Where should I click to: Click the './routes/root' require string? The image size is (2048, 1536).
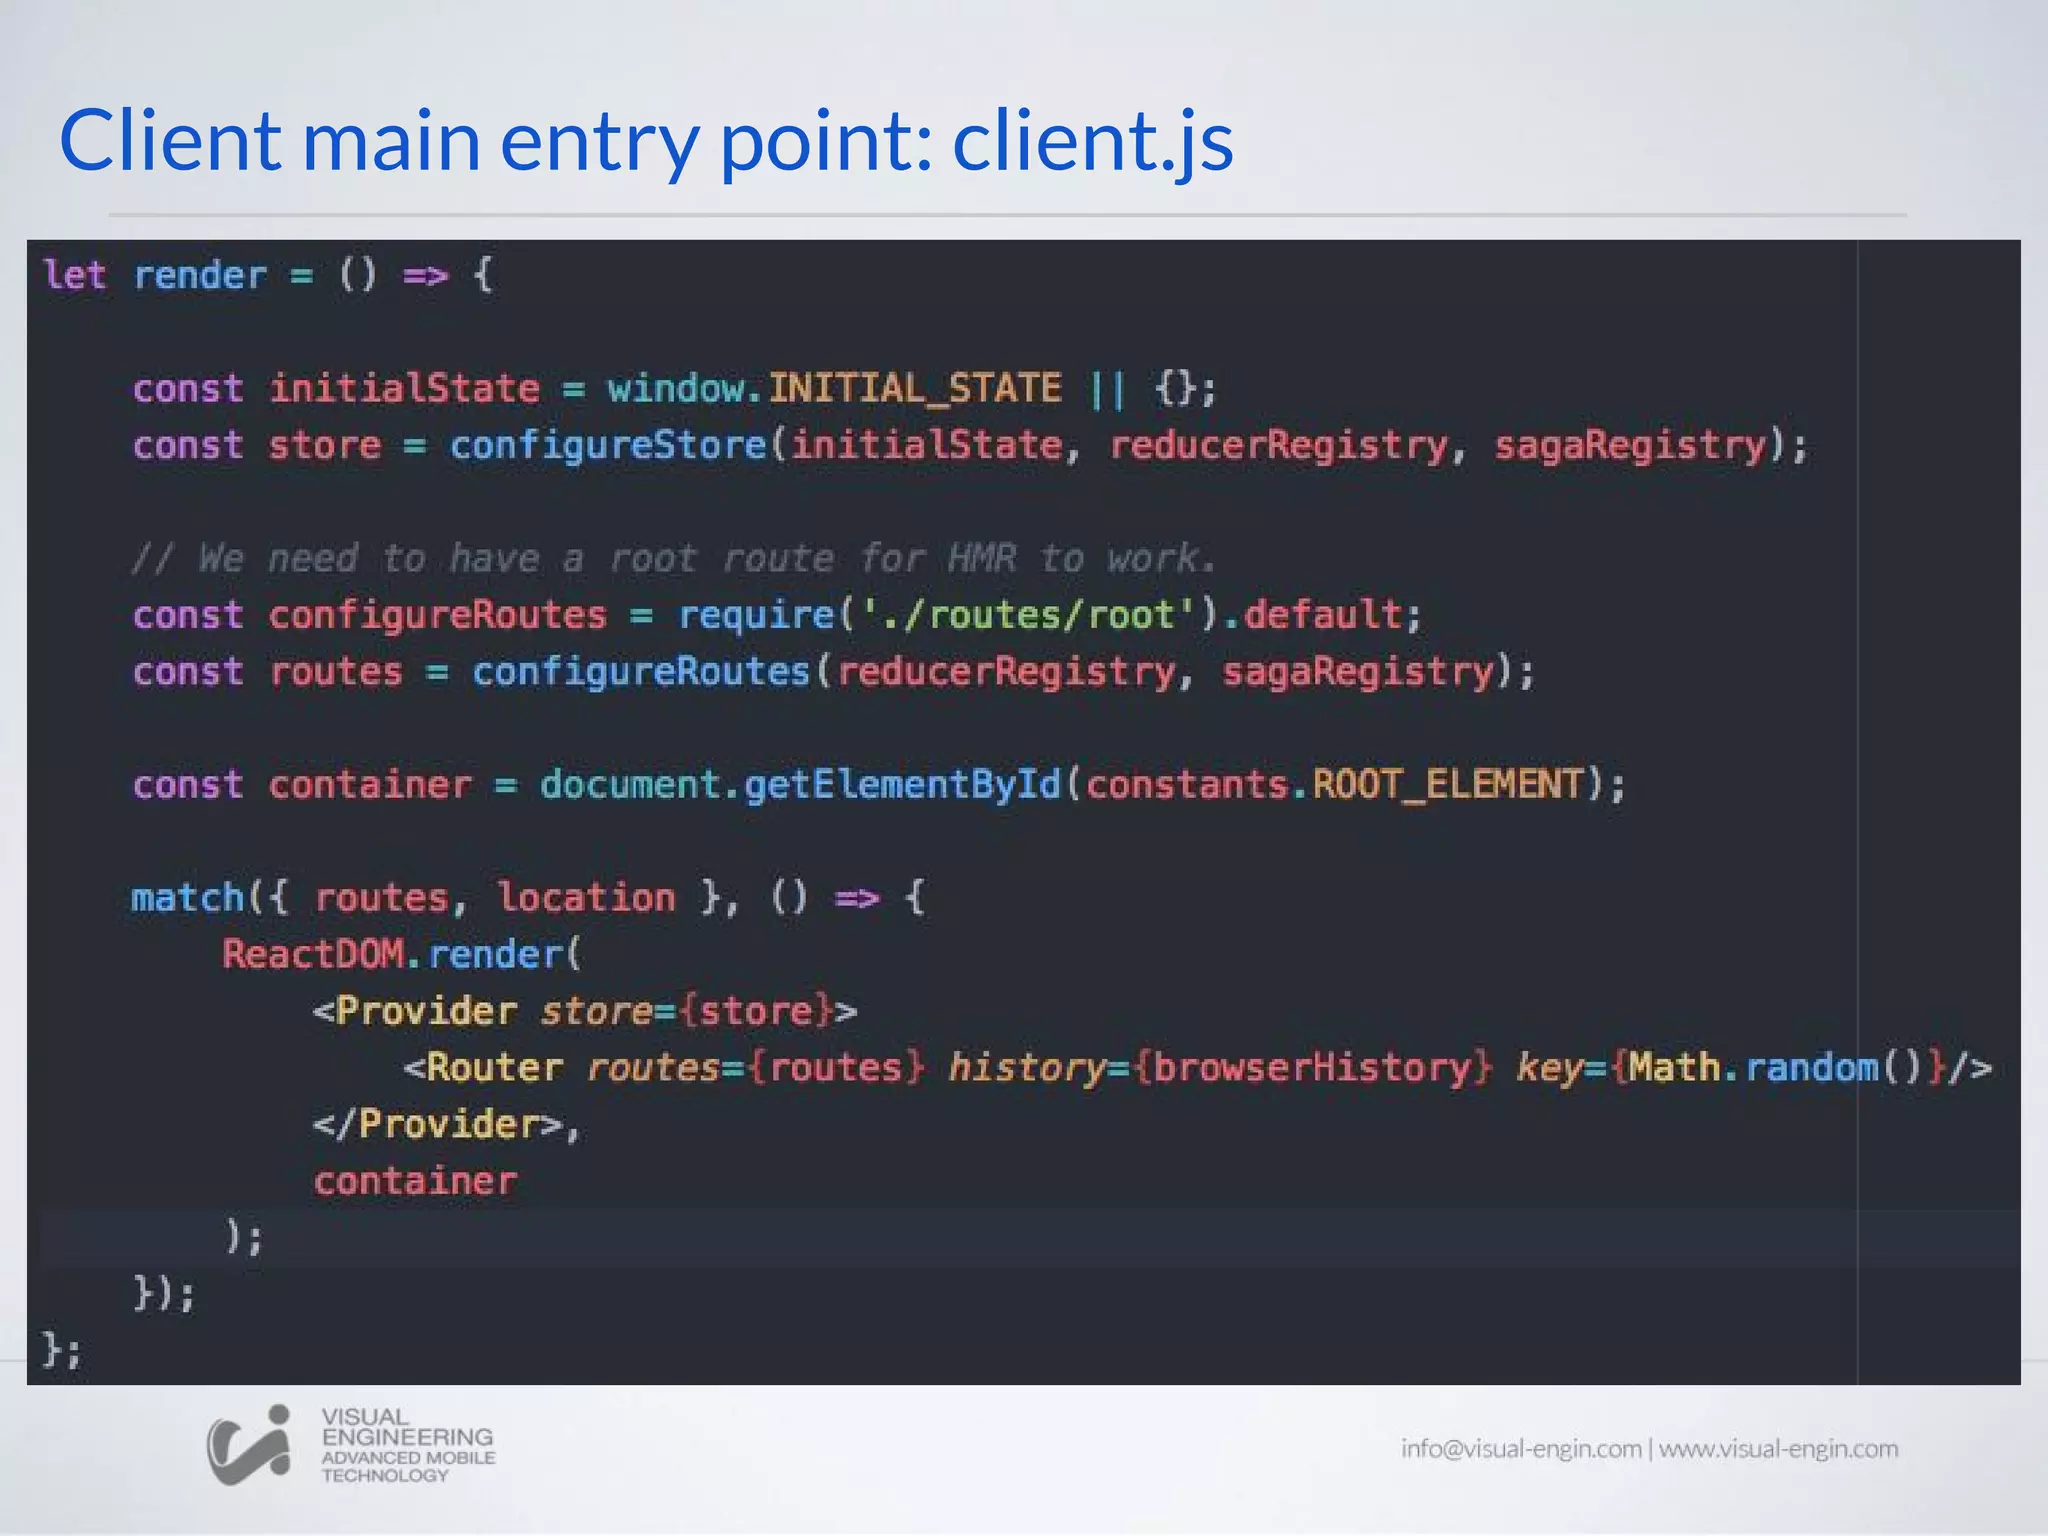click(x=1029, y=614)
